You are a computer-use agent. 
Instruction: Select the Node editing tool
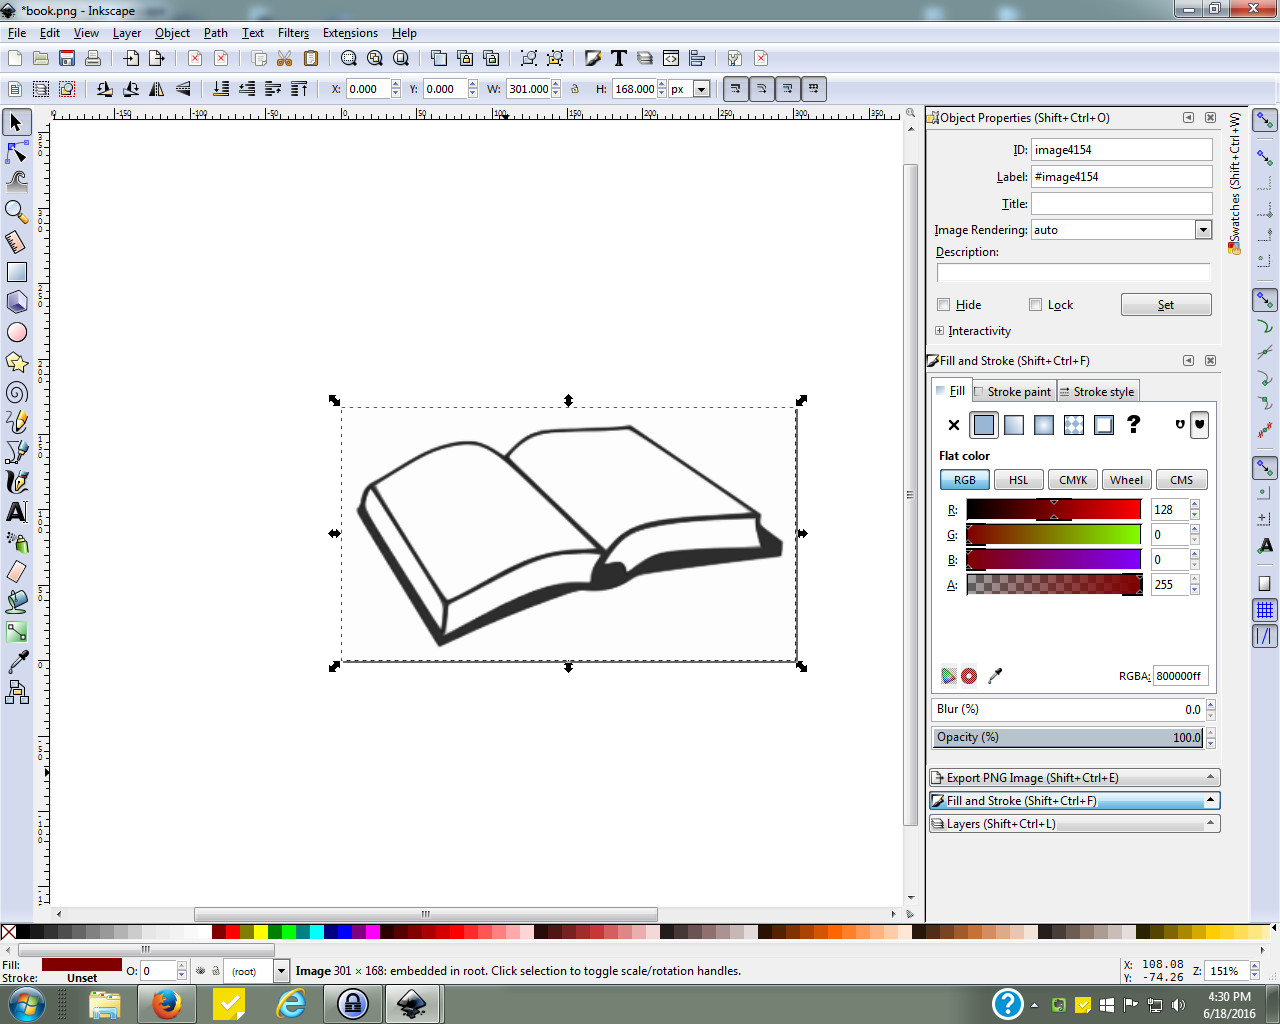pyautogui.click(x=16, y=151)
